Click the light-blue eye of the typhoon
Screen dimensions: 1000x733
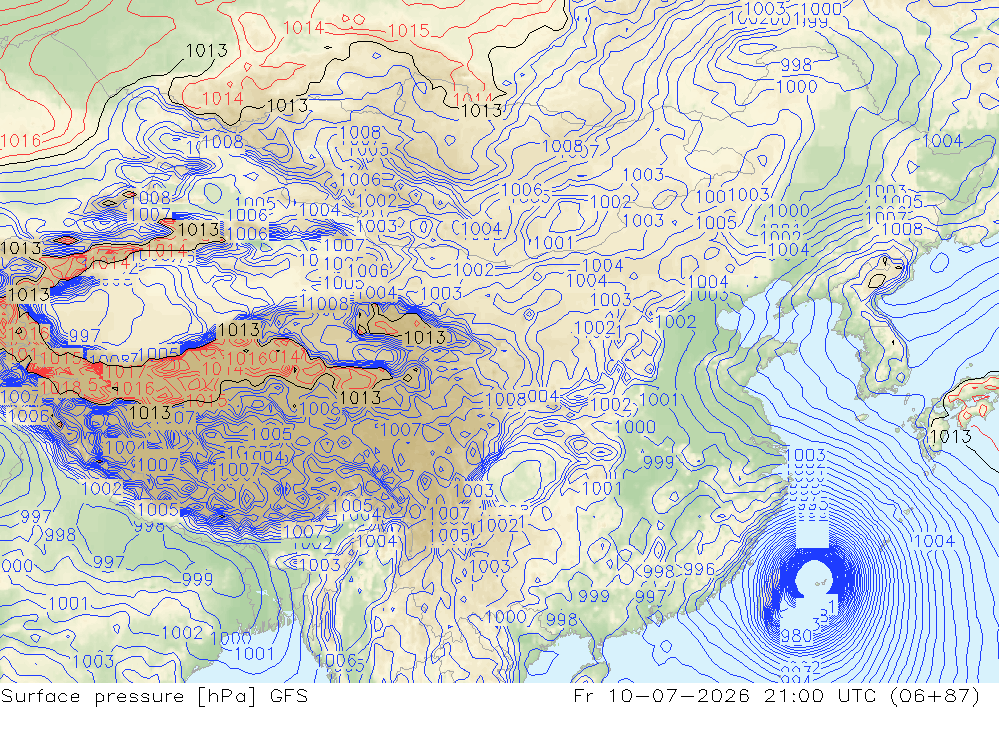tap(814, 577)
